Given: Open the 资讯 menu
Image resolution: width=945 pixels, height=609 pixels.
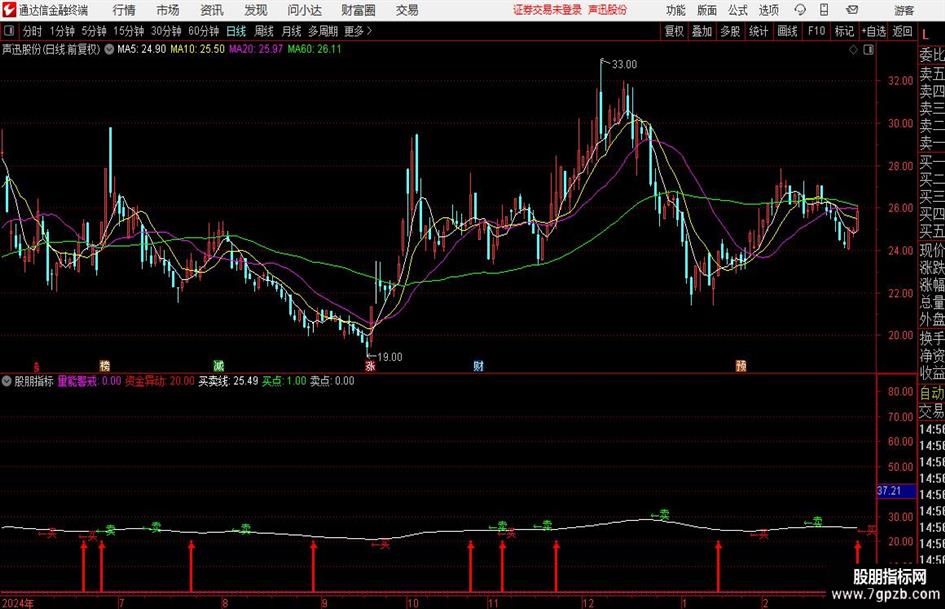Looking at the screenshot, I should pos(212,10).
